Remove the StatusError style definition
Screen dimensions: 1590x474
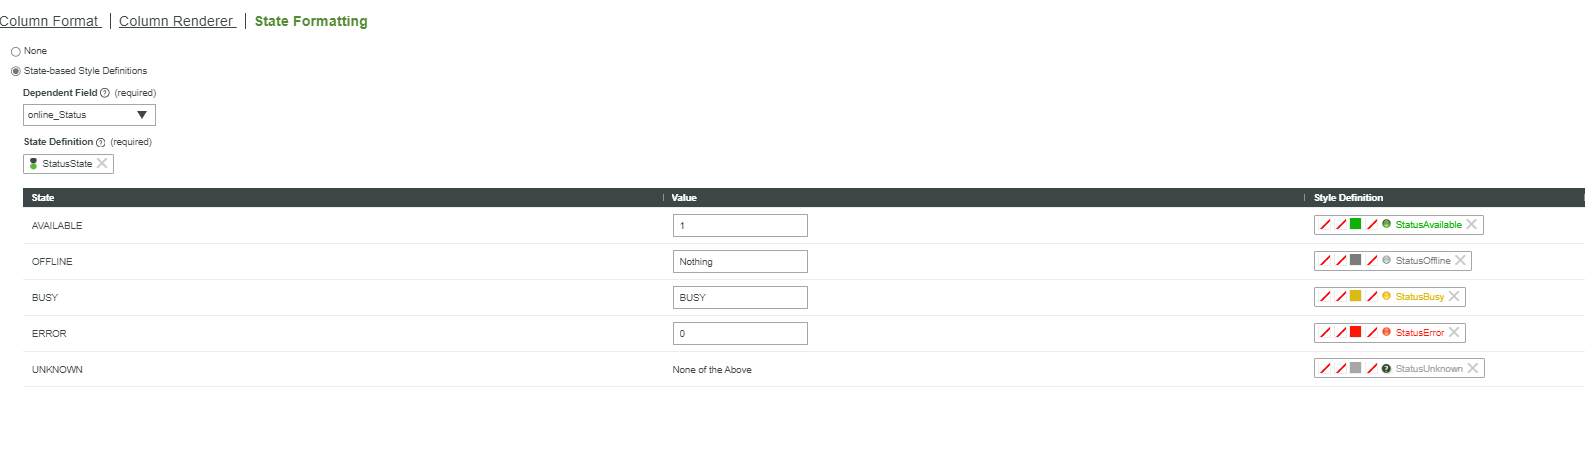[1454, 332]
